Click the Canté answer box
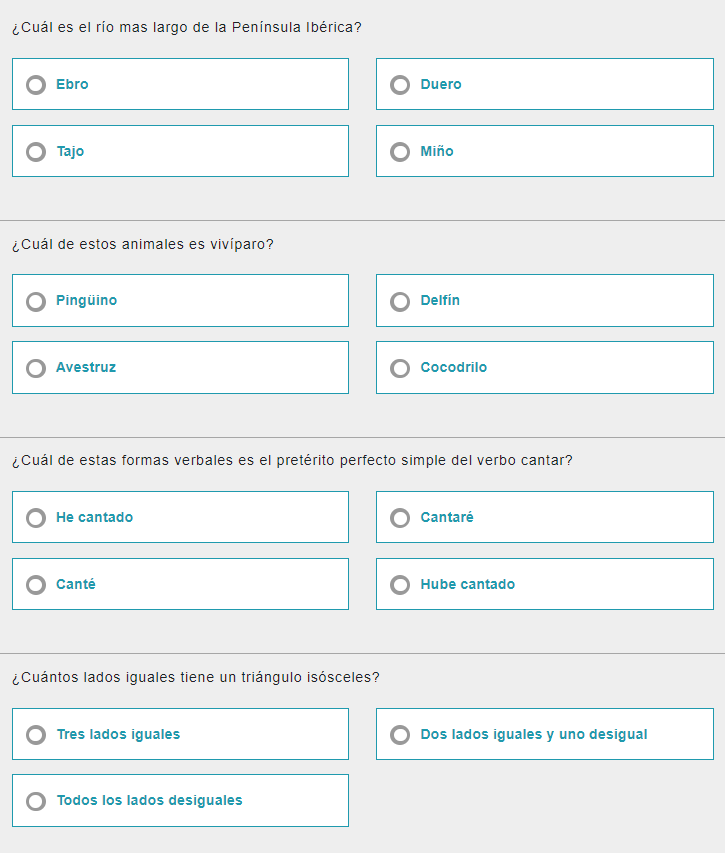Screen dimensions: 725x853 180,584
